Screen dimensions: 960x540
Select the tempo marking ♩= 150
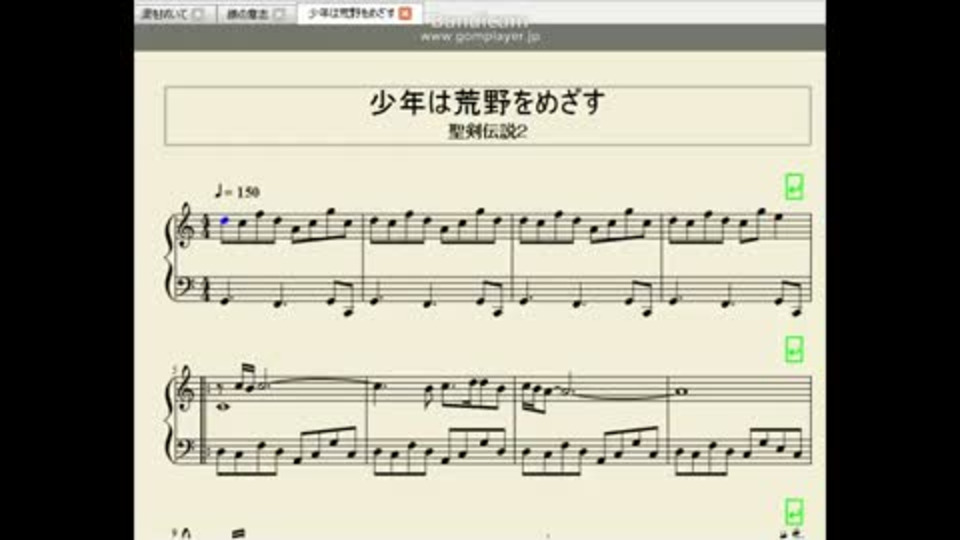[x=238, y=192]
